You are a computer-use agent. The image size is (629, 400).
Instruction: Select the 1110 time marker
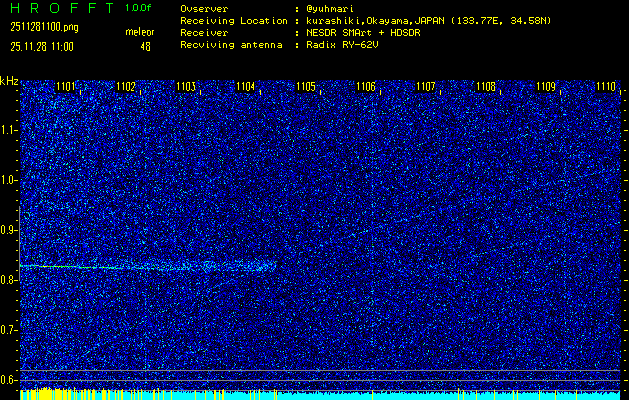[606, 87]
